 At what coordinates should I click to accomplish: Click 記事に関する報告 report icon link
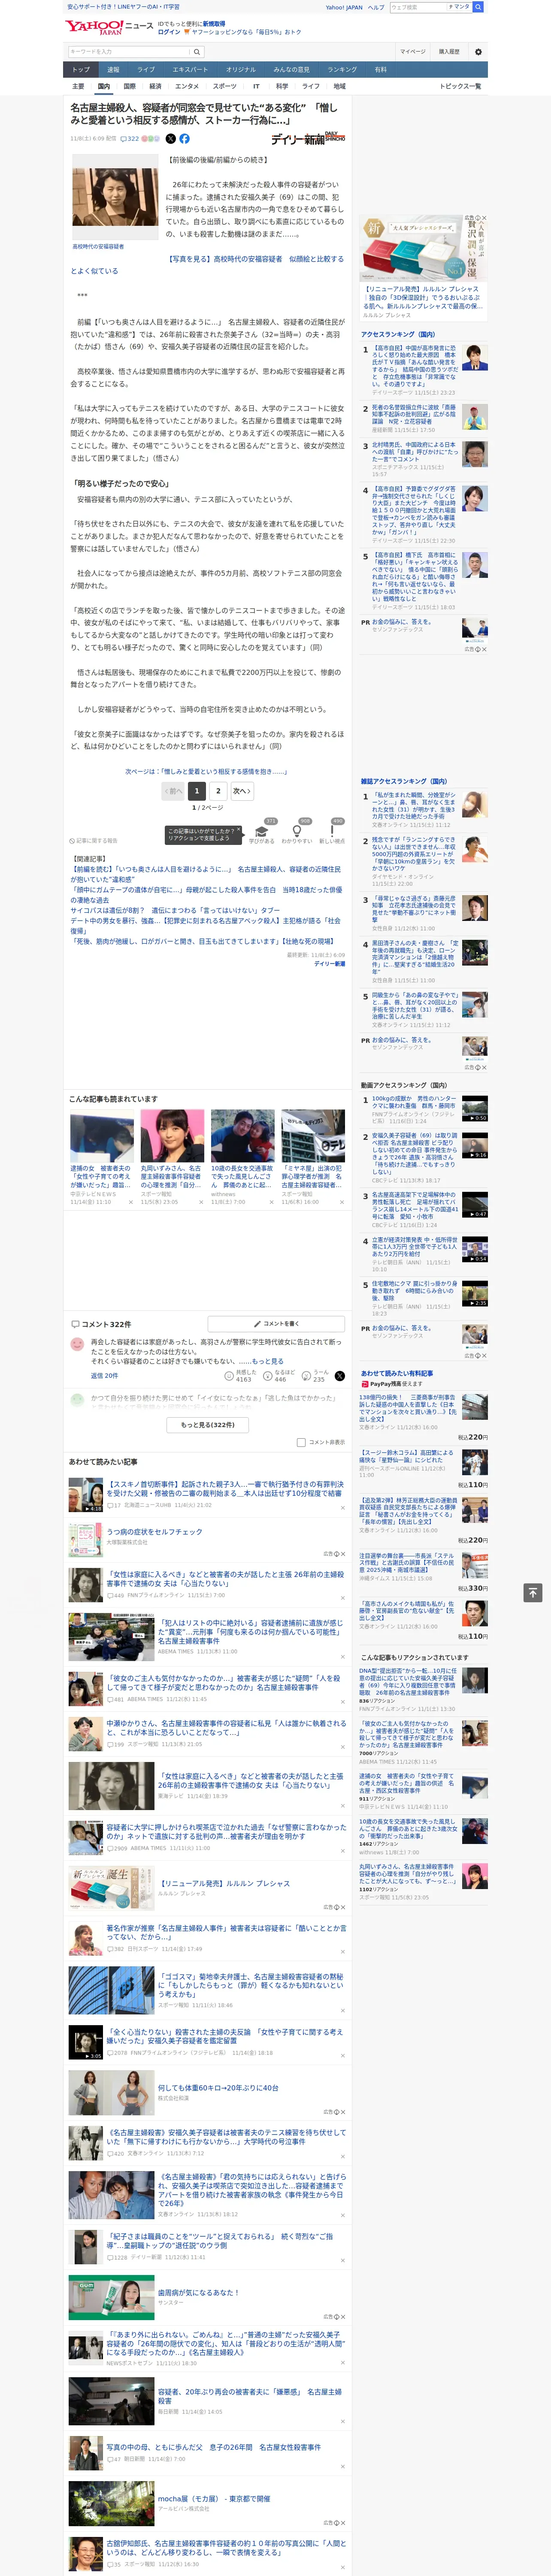(x=93, y=840)
